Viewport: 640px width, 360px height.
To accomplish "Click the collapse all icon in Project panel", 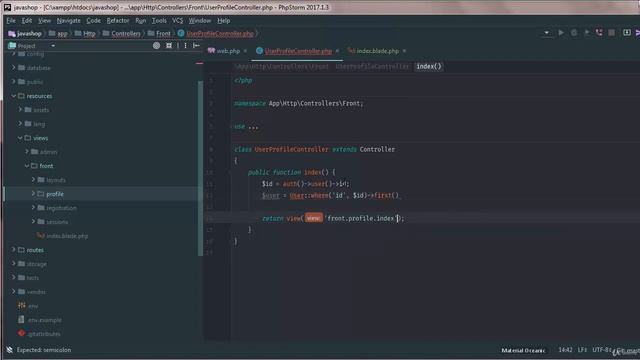I will click(169, 46).
